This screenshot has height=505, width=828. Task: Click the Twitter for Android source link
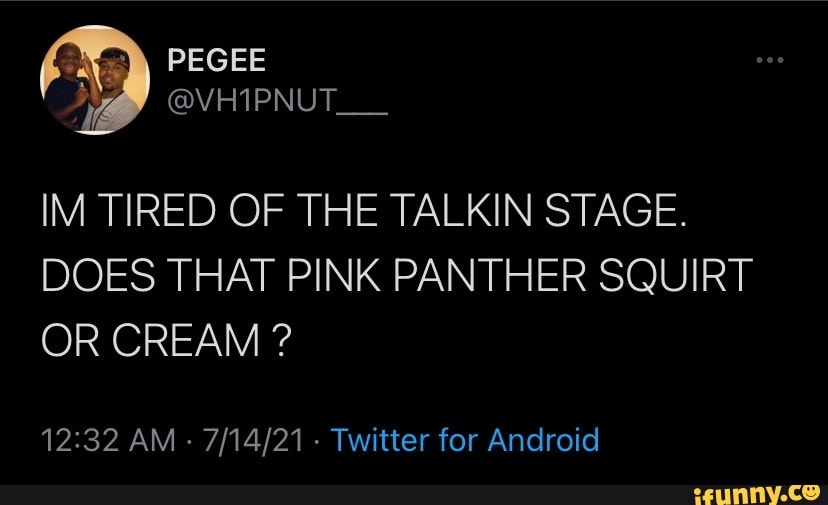click(464, 440)
